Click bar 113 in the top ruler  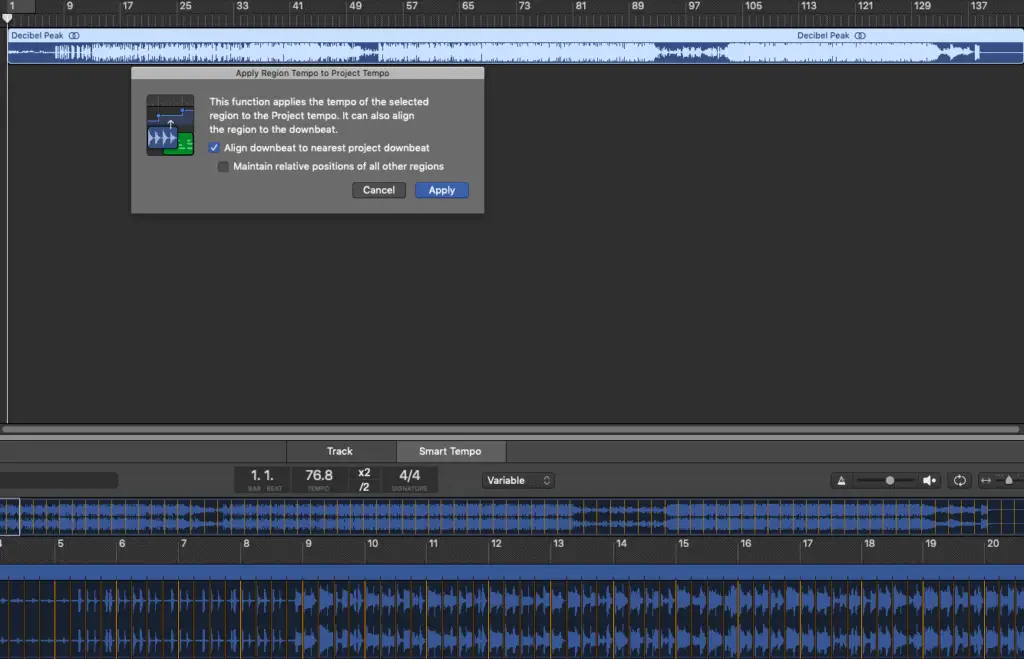(808, 6)
